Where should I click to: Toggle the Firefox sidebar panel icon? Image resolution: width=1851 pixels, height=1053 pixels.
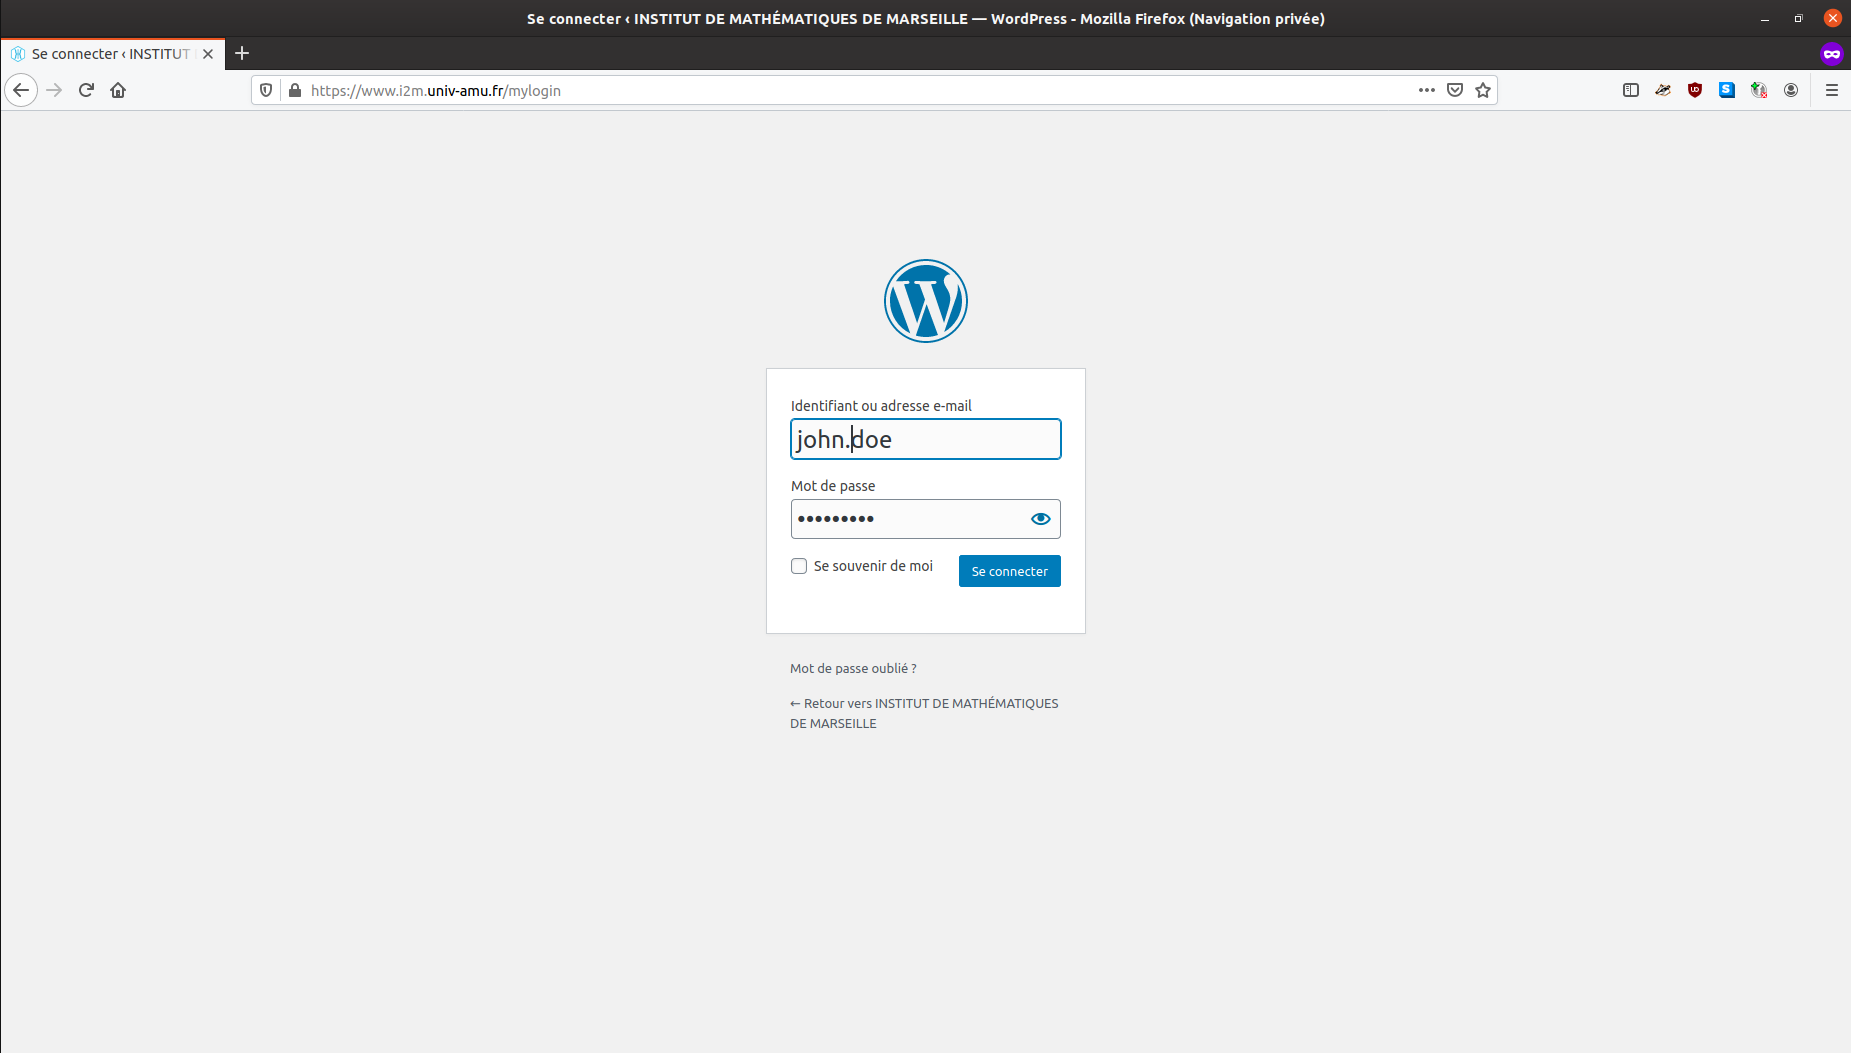[1631, 90]
